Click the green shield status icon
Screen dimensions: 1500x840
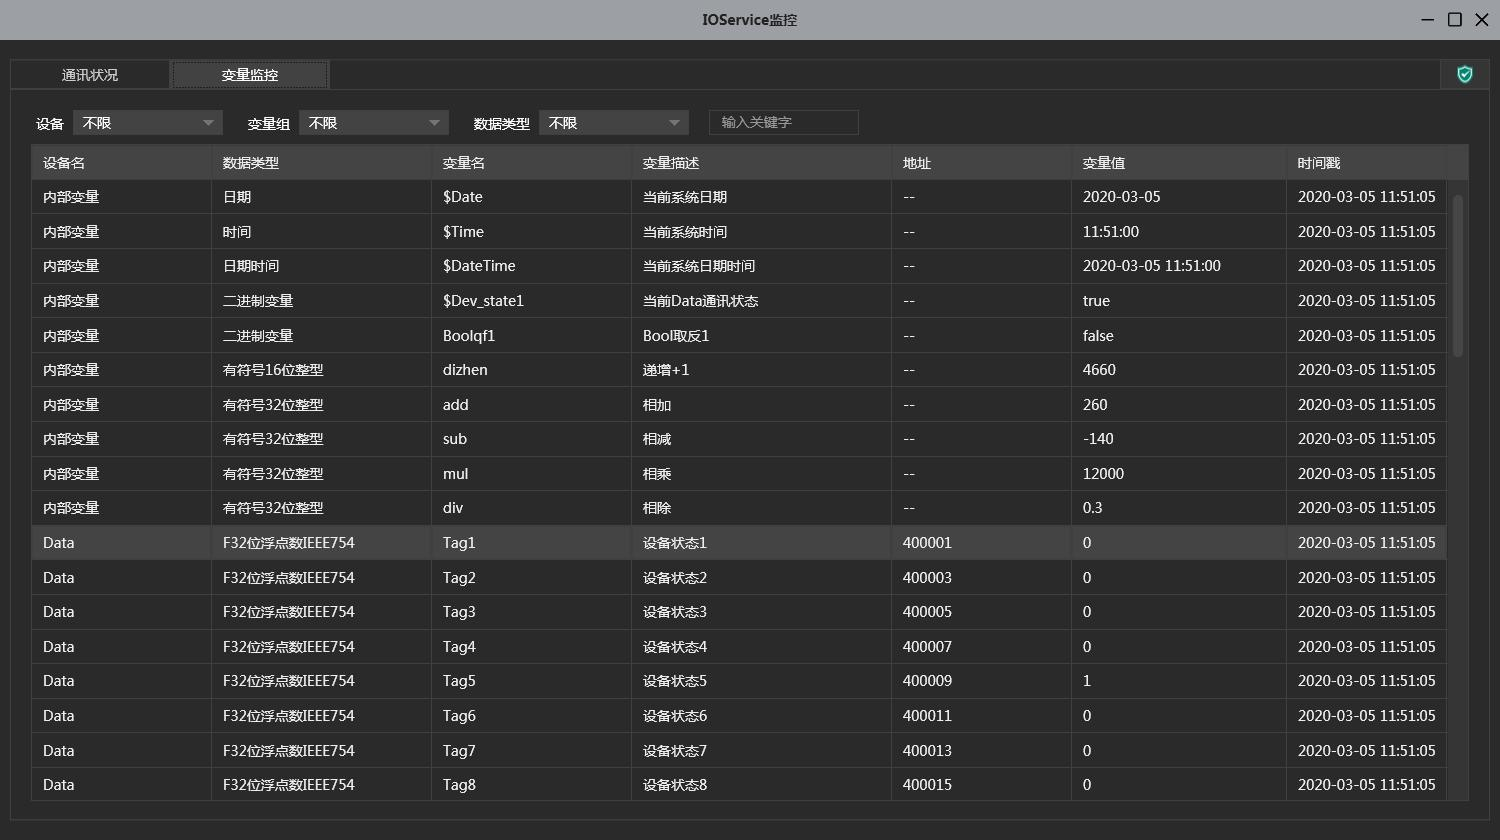pos(1465,74)
